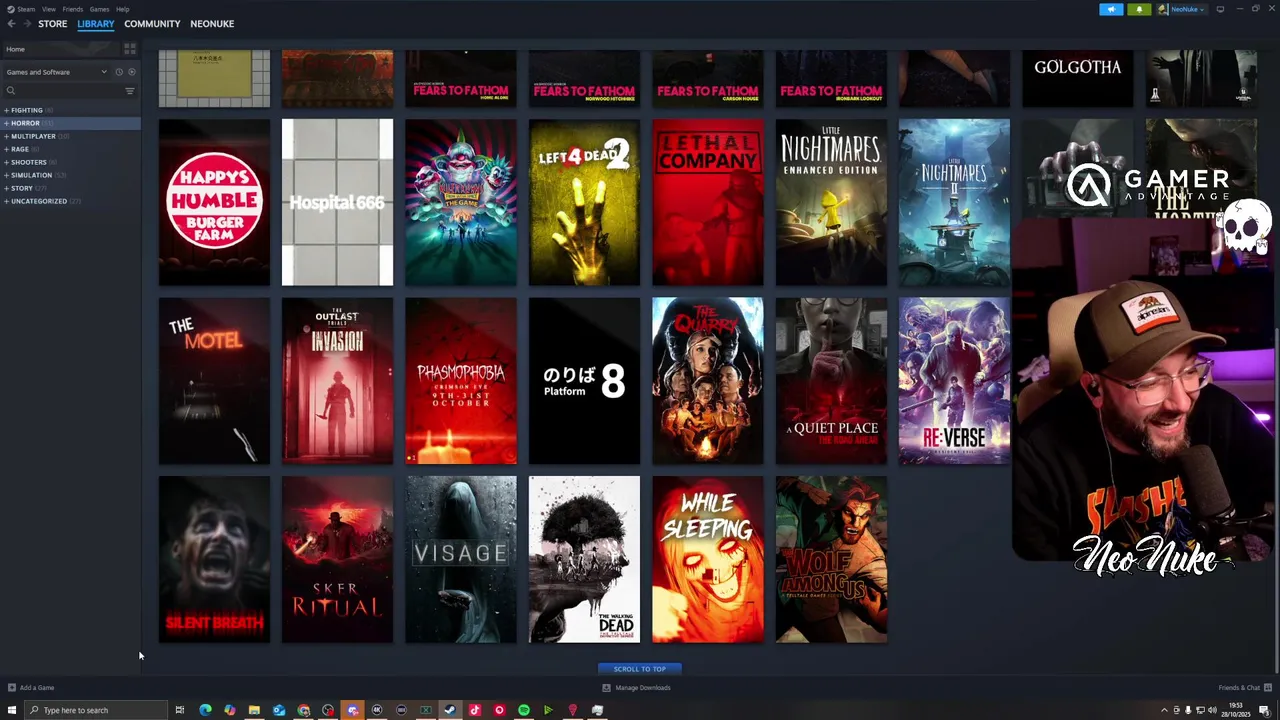Open Visage game cover

(x=461, y=559)
